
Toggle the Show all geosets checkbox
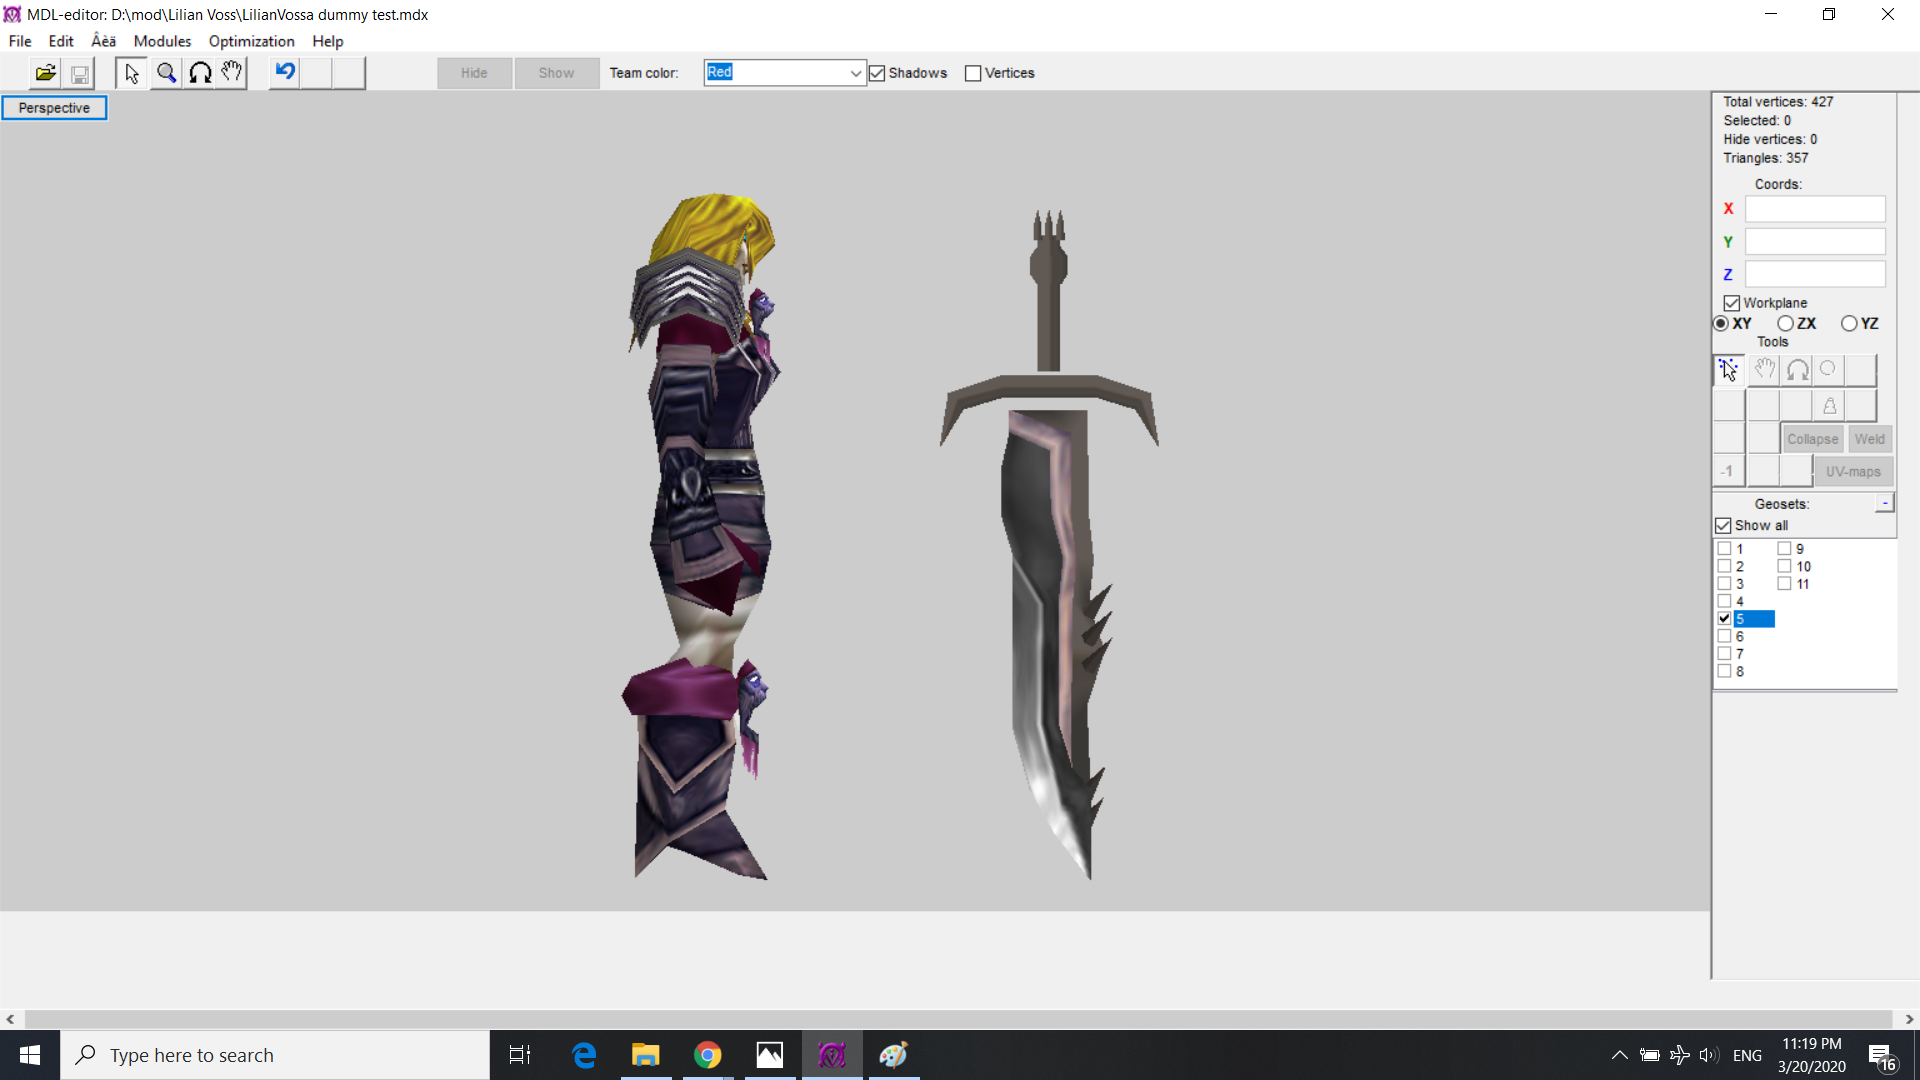tap(1723, 525)
